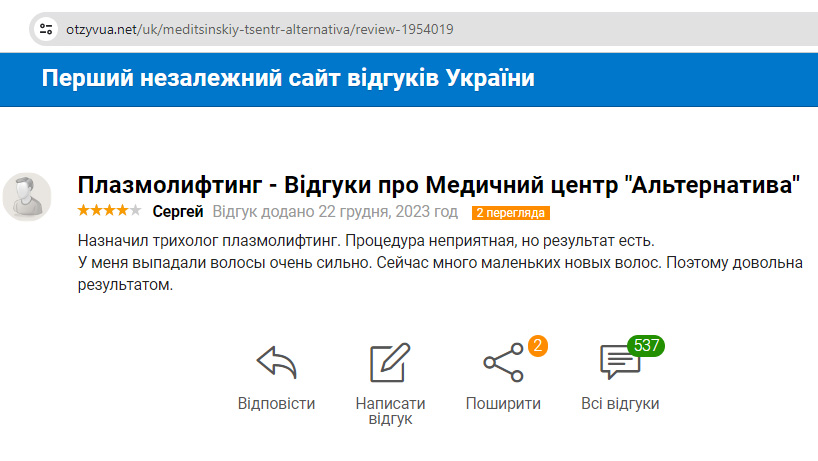The image size is (818, 461).
Task: Open the author name Сергей
Action: (178, 212)
